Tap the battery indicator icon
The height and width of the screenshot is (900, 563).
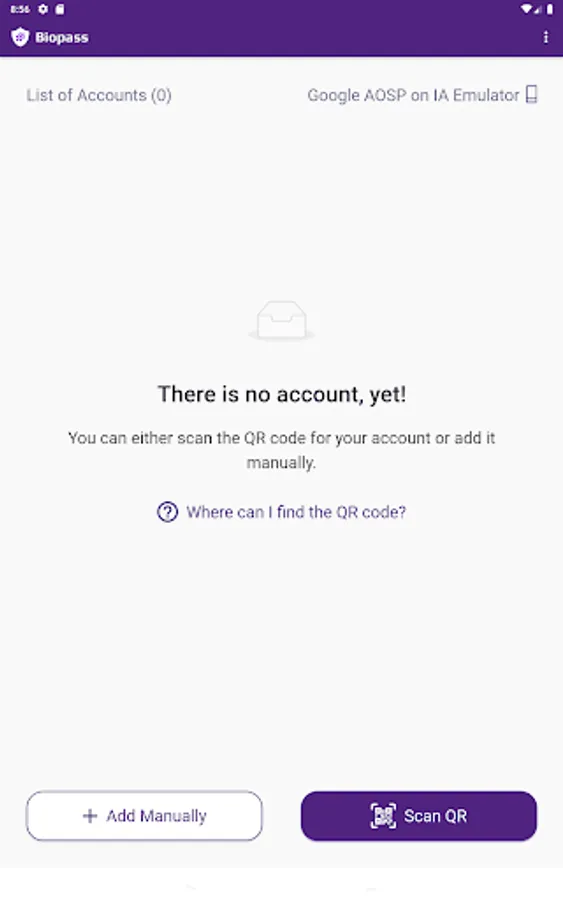(x=549, y=9)
